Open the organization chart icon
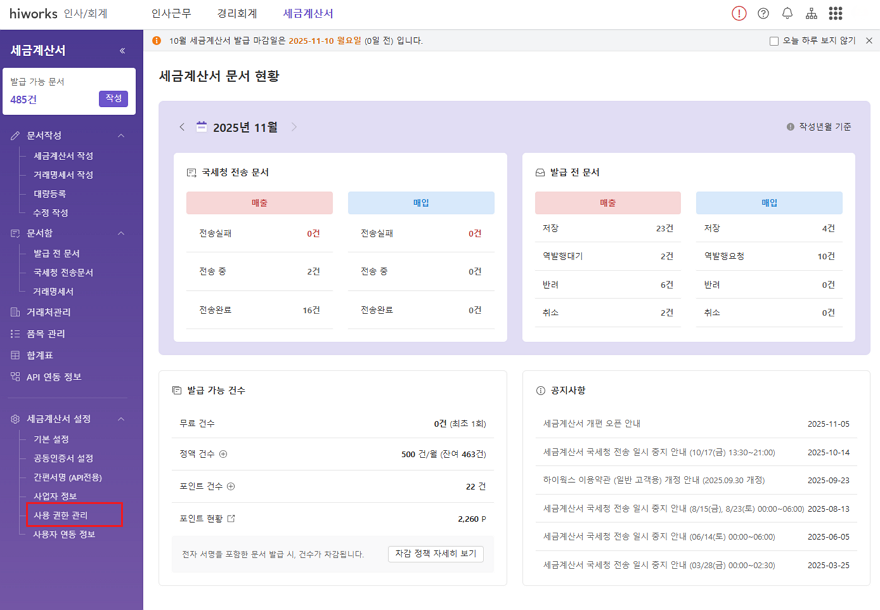Screen dimensions: 880x610 coord(811,14)
